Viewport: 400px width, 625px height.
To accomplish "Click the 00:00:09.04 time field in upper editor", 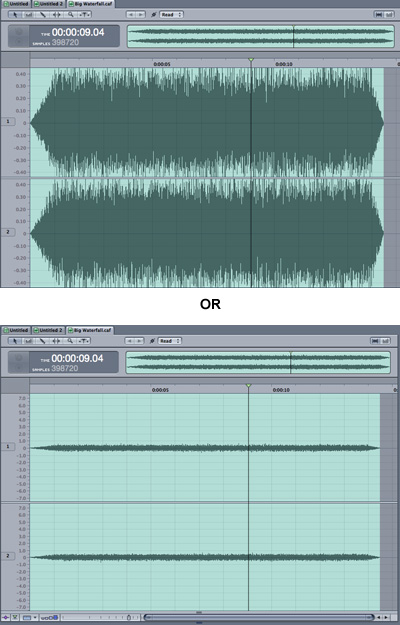I will (78, 32).
